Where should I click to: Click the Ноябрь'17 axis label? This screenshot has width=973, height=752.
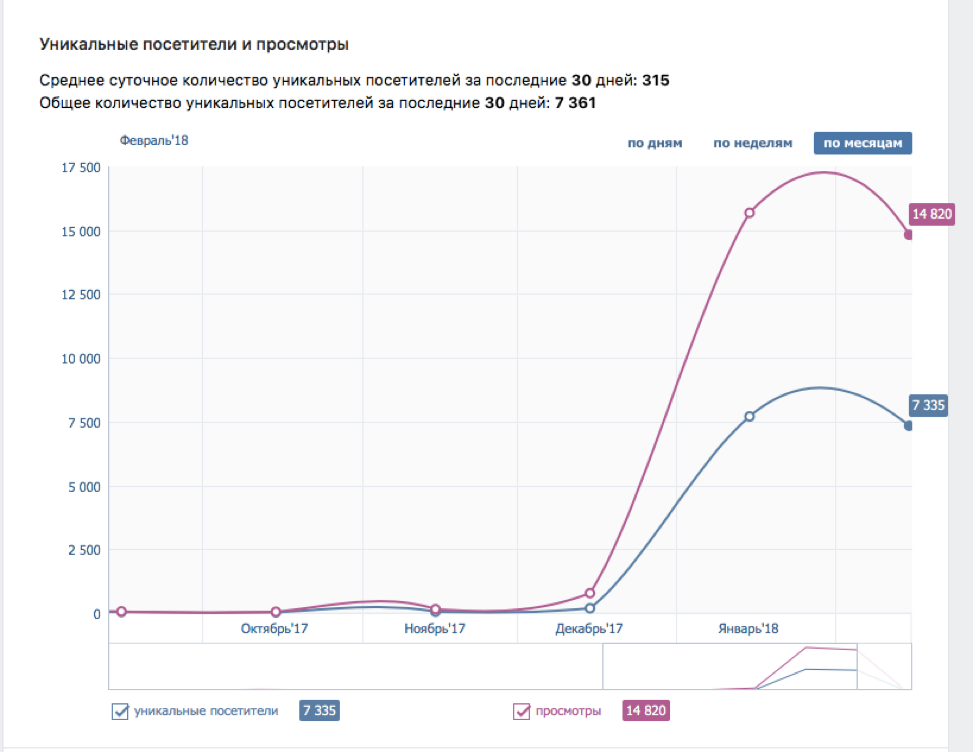click(435, 629)
